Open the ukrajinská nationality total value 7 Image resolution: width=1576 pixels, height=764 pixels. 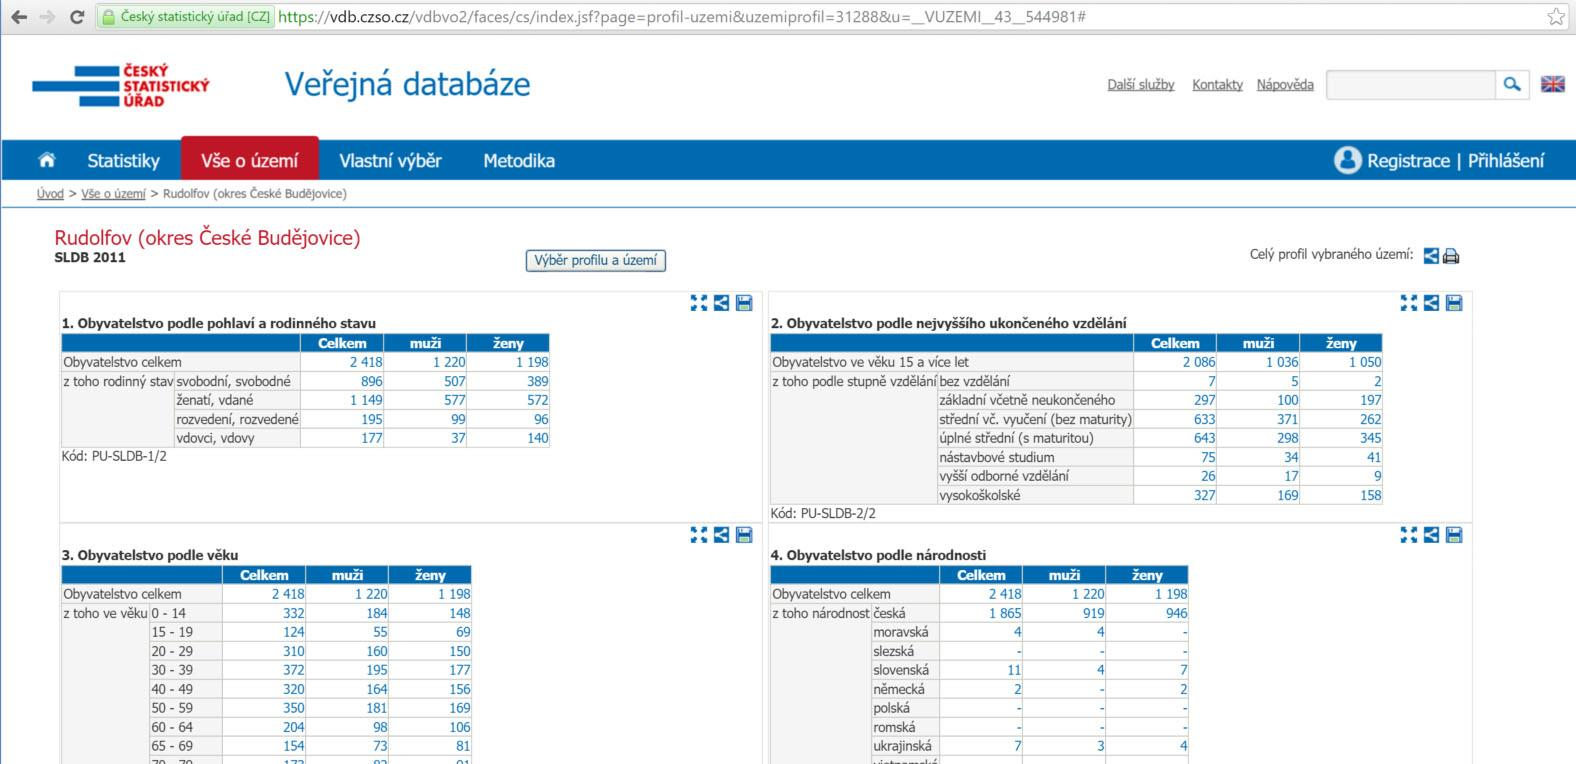(1018, 746)
